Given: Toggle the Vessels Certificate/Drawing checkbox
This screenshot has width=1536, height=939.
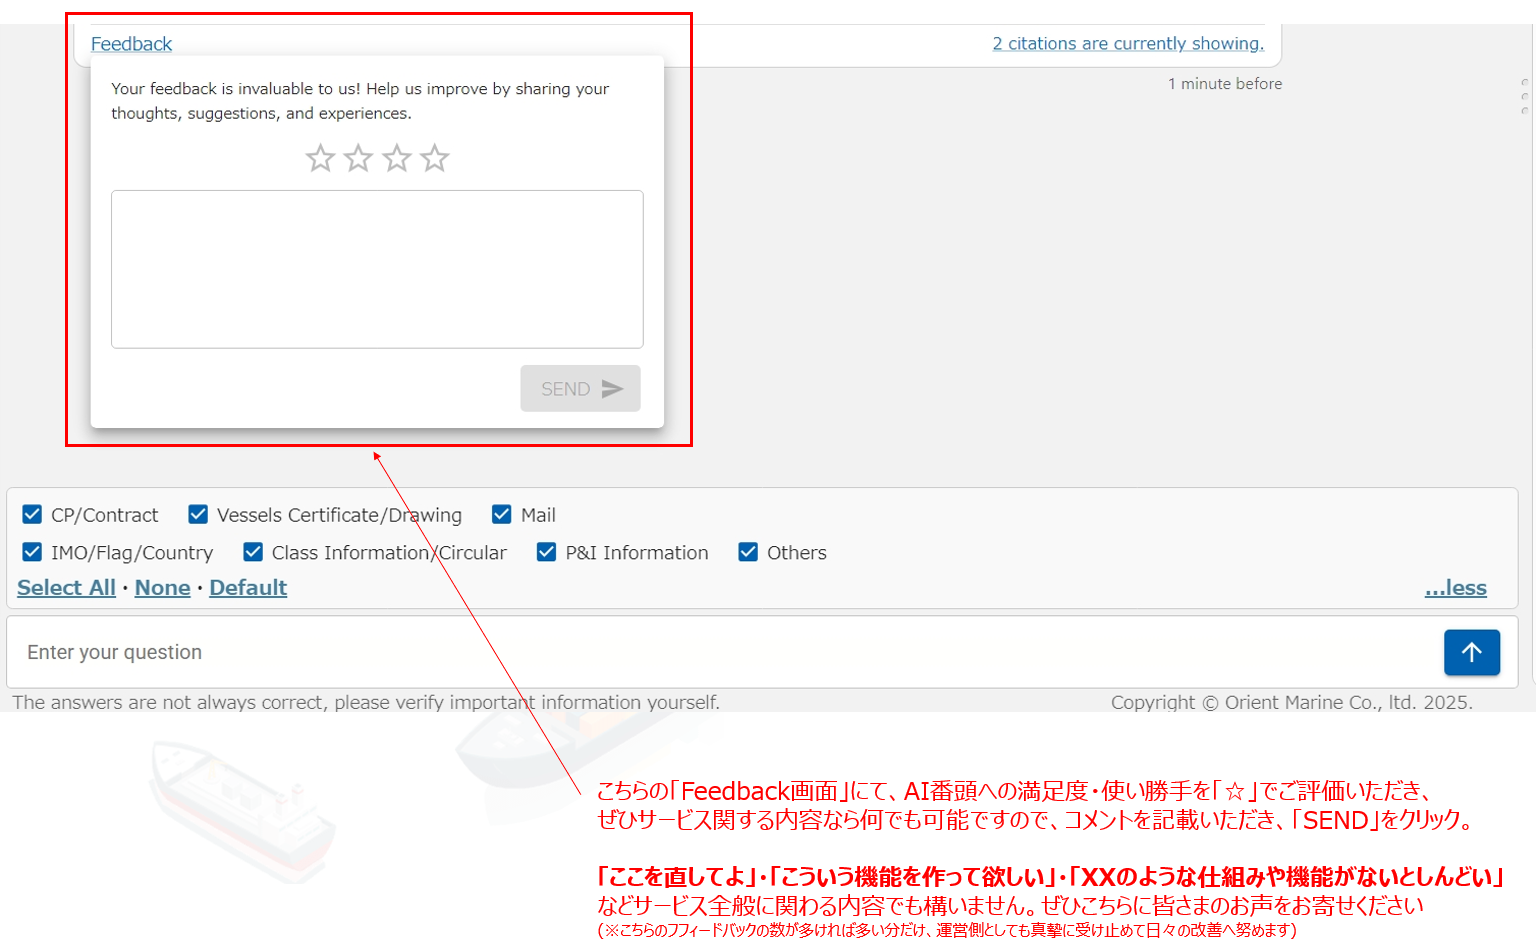Looking at the screenshot, I should (198, 515).
